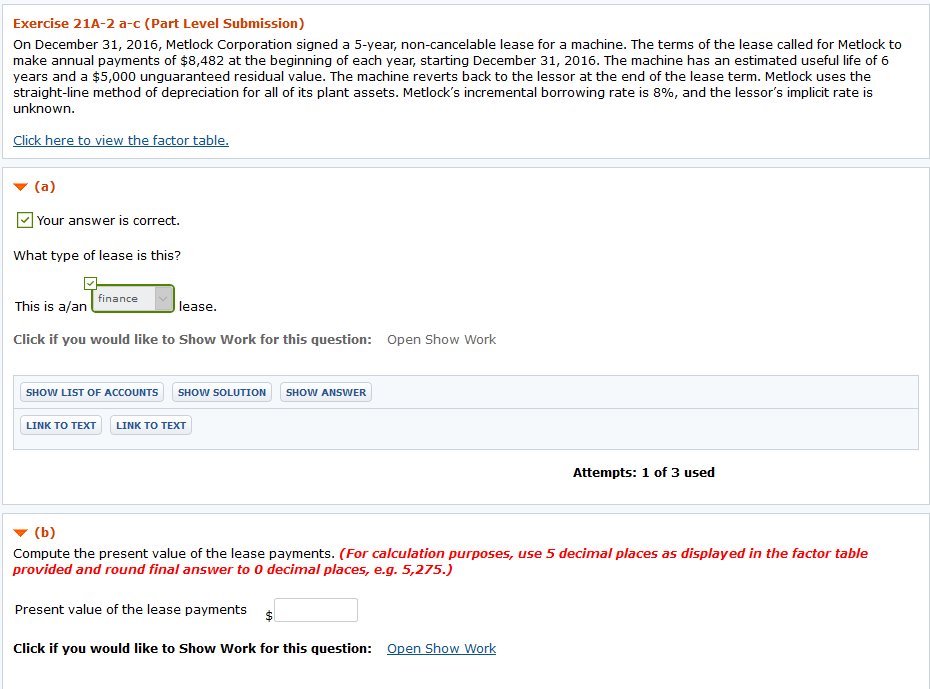Select the dropdown arrow on the finance combo box
Viewport: 930px width, 689px height.
[161, 298]
